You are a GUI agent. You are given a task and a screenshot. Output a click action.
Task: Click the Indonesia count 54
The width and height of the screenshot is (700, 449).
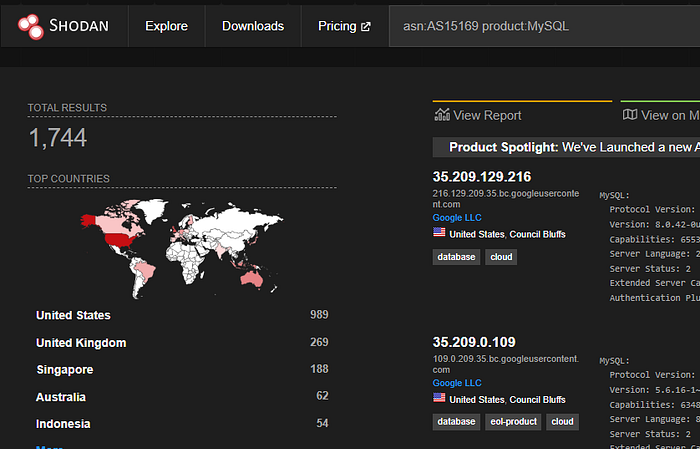[322, 423]
